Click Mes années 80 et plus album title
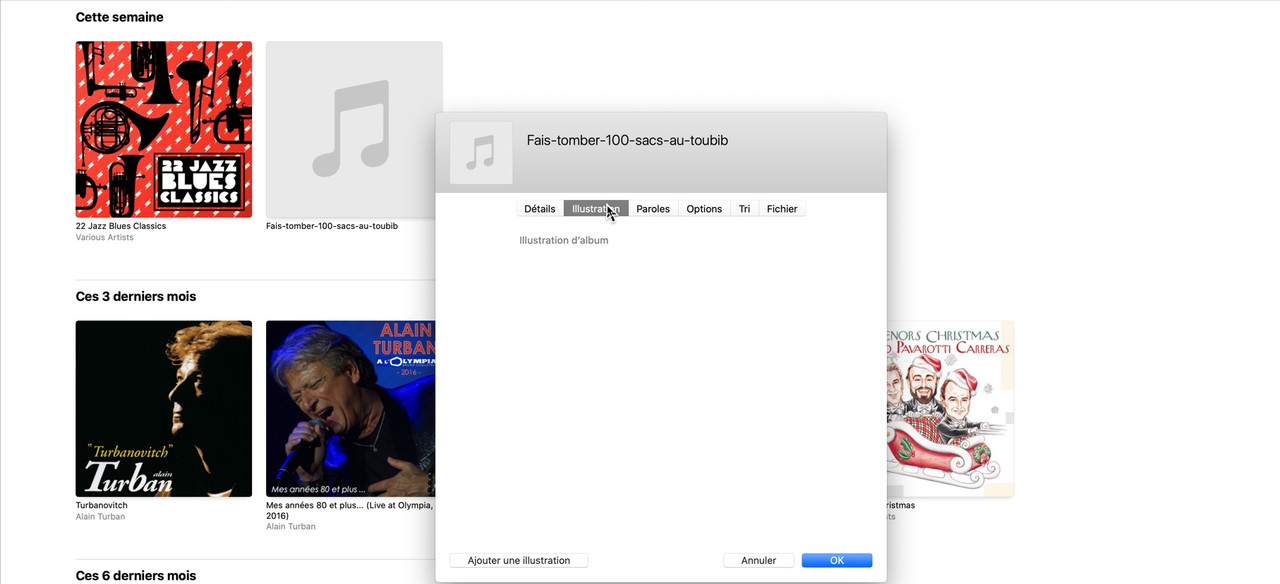Viewport: 1280px width, 584px height. [350, 510]
